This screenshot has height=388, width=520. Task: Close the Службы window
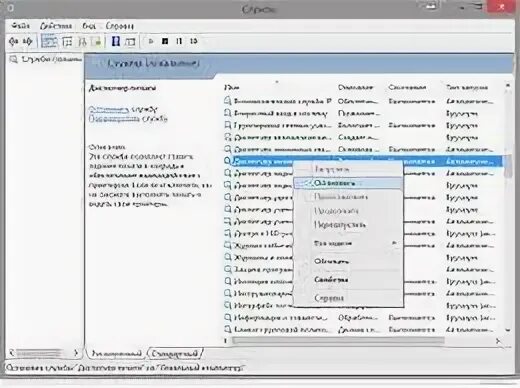point(502,7)
